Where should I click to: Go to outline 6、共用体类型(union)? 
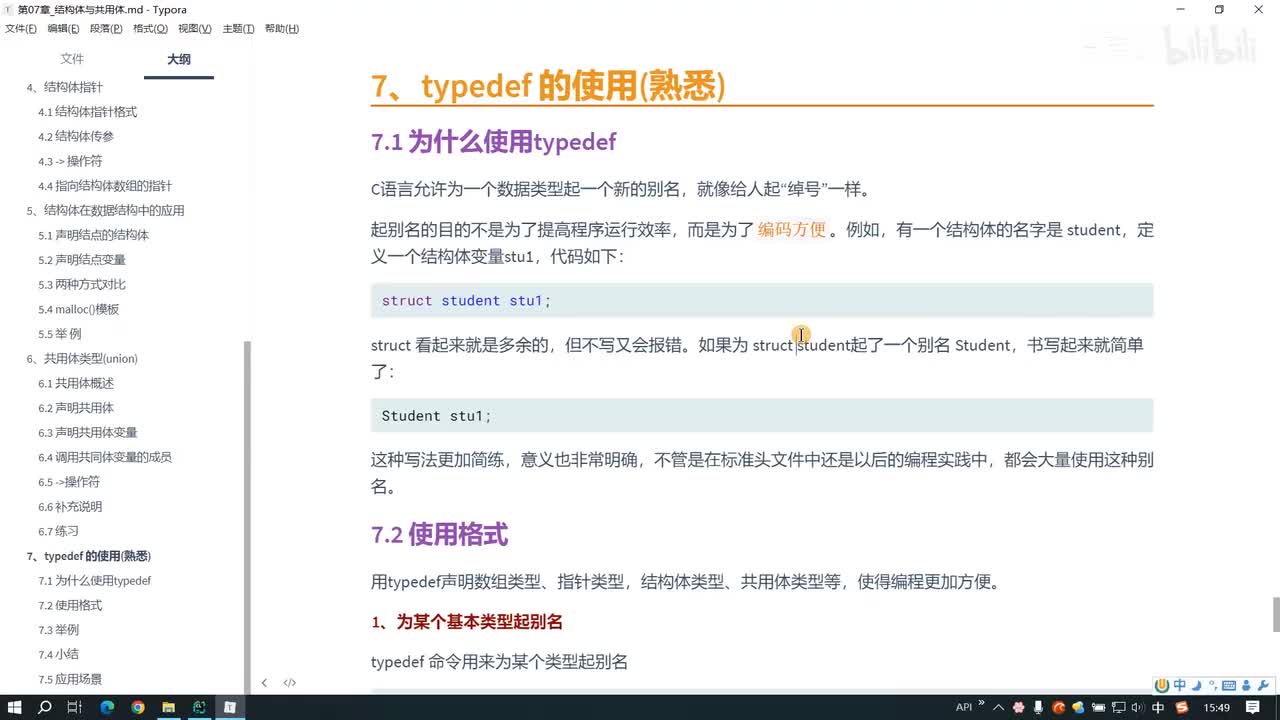[82, 358]
